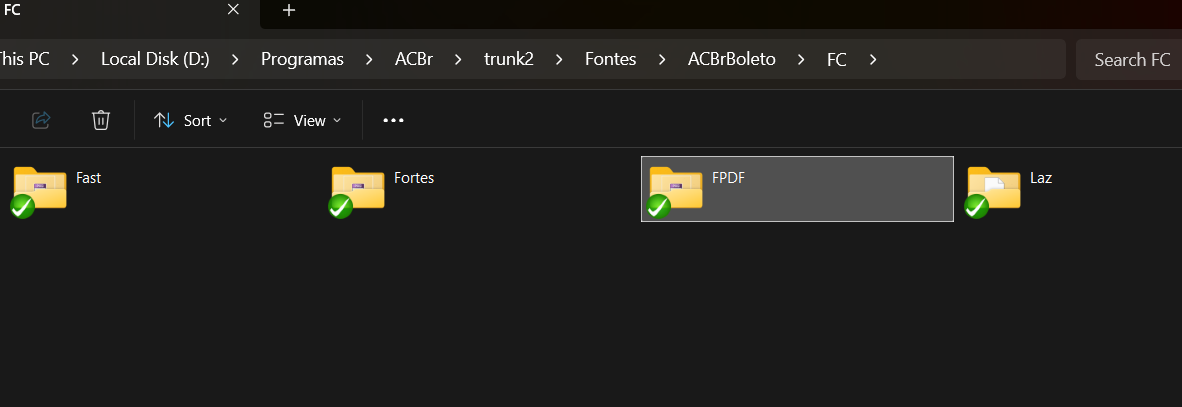Open a new tab with plus icon
Viewport: 1182px width, 407px height.
(x=289, y=11)
